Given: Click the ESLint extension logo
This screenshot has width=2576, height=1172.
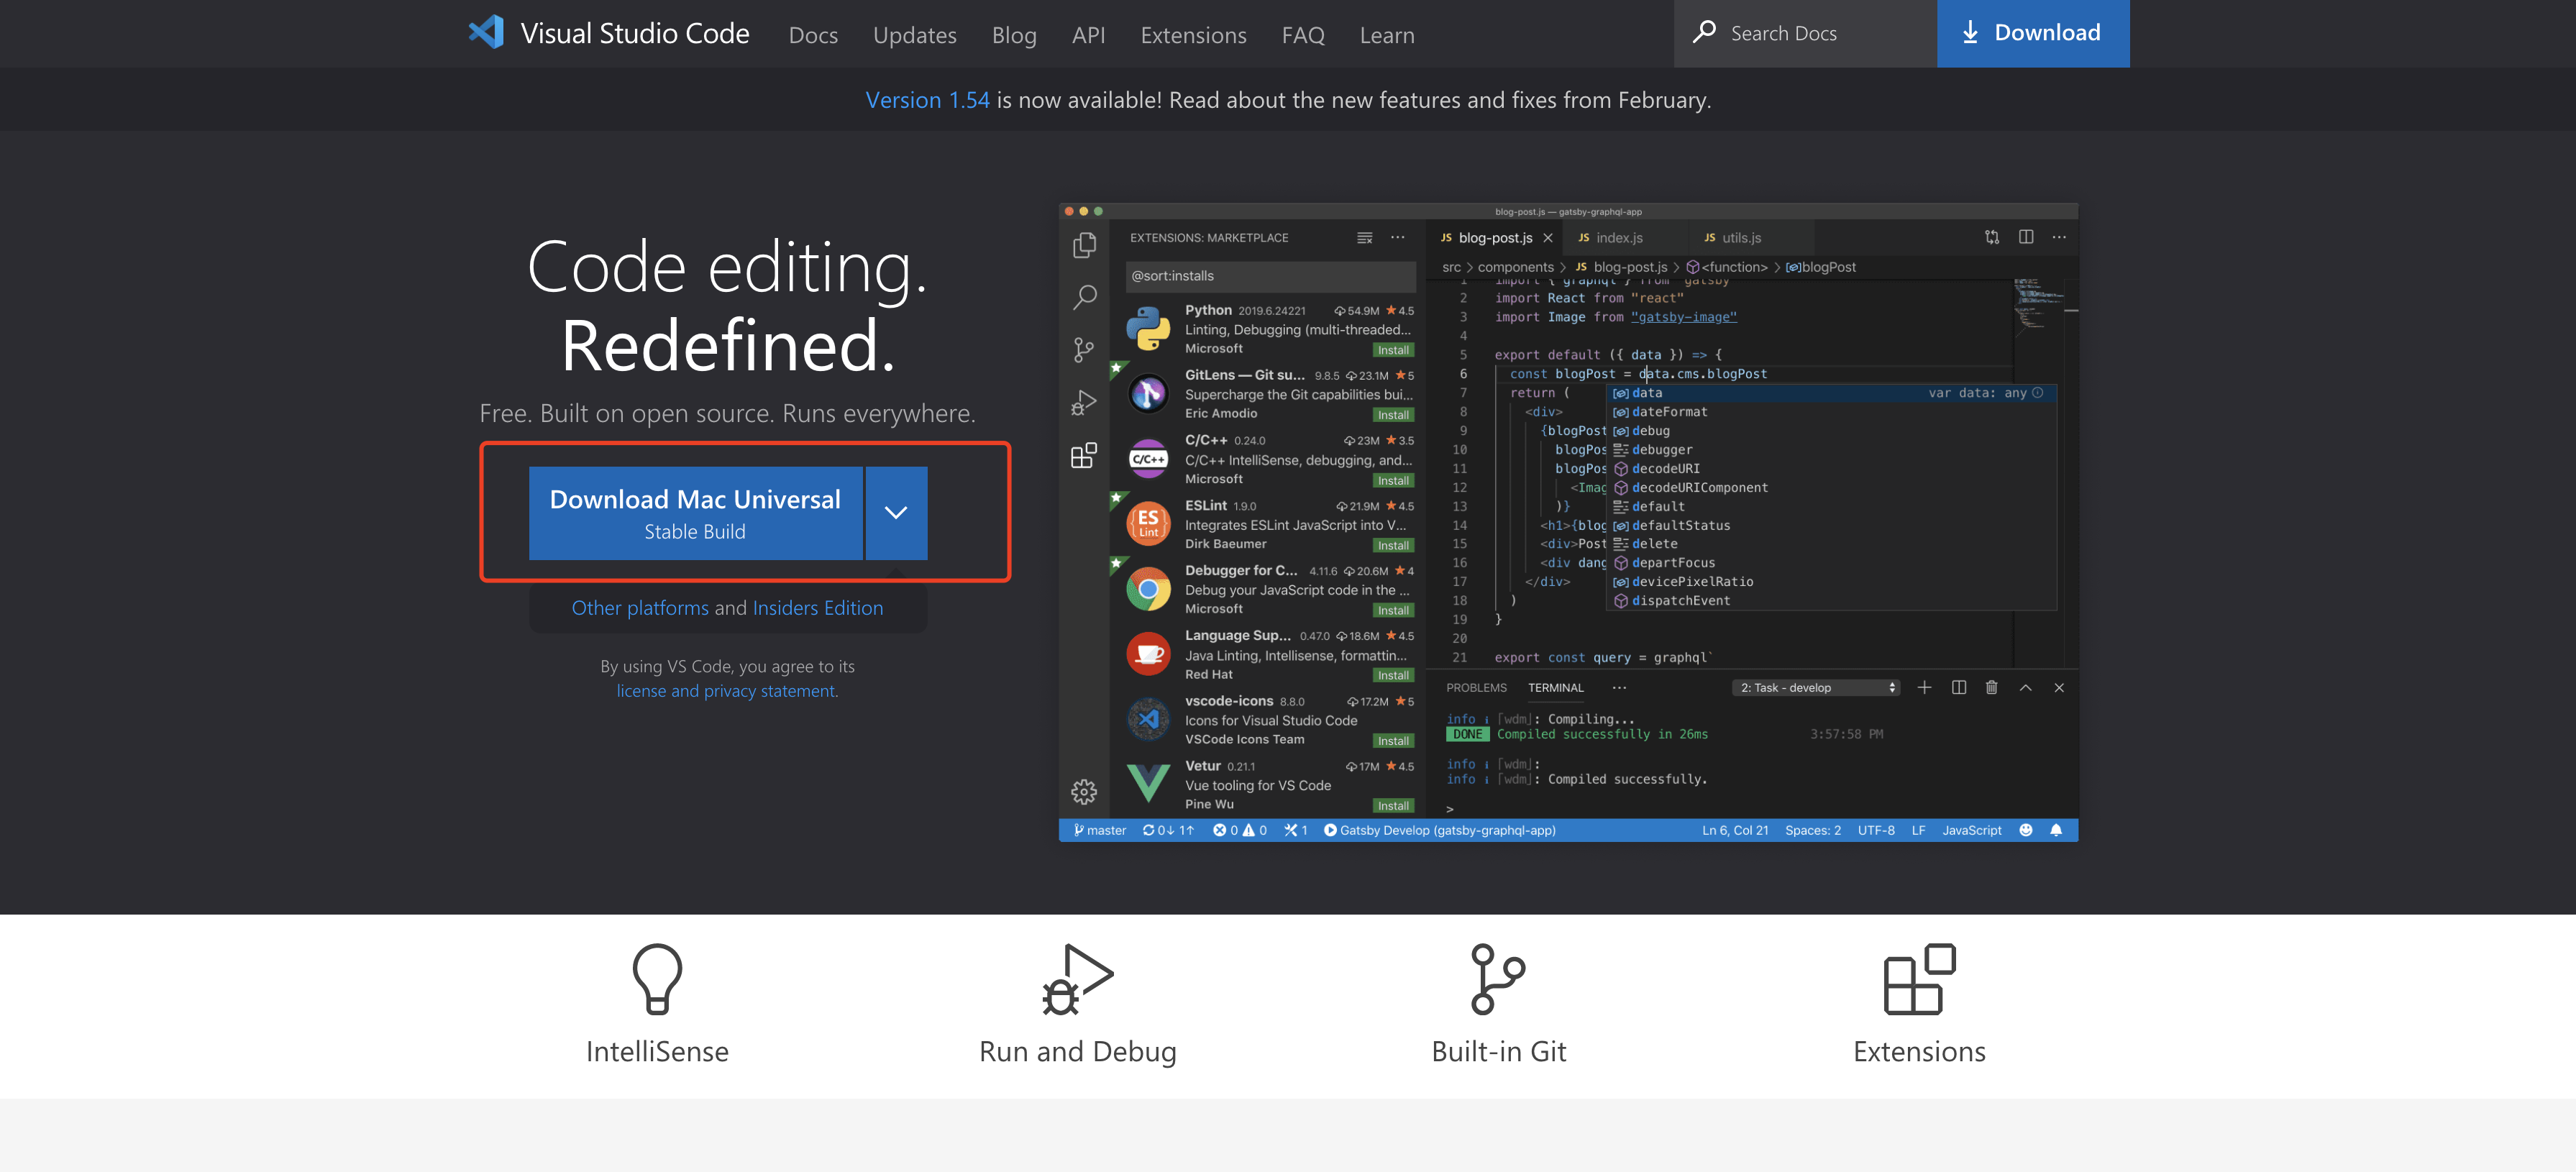Looking at the screenshot, I should coord(1148,524).
